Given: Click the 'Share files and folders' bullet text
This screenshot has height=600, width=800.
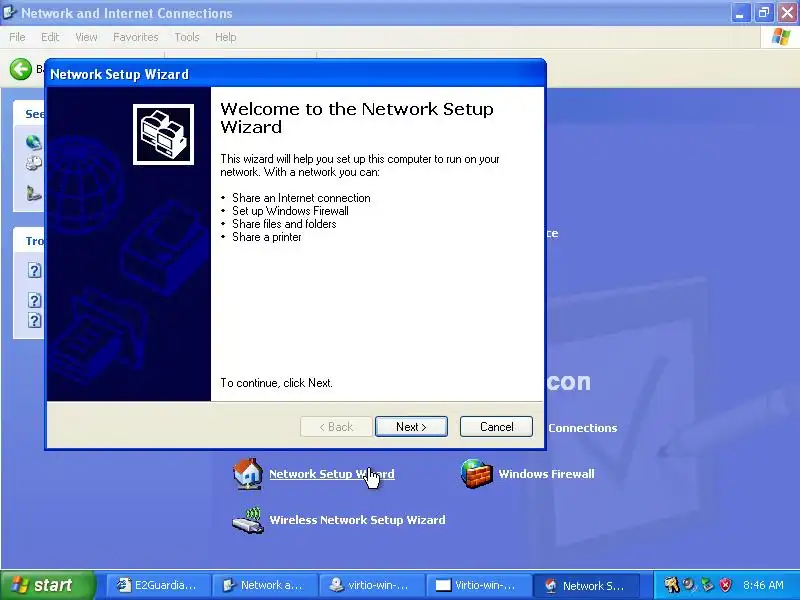Looking at the screenshot, I should [x=284, y=224].
